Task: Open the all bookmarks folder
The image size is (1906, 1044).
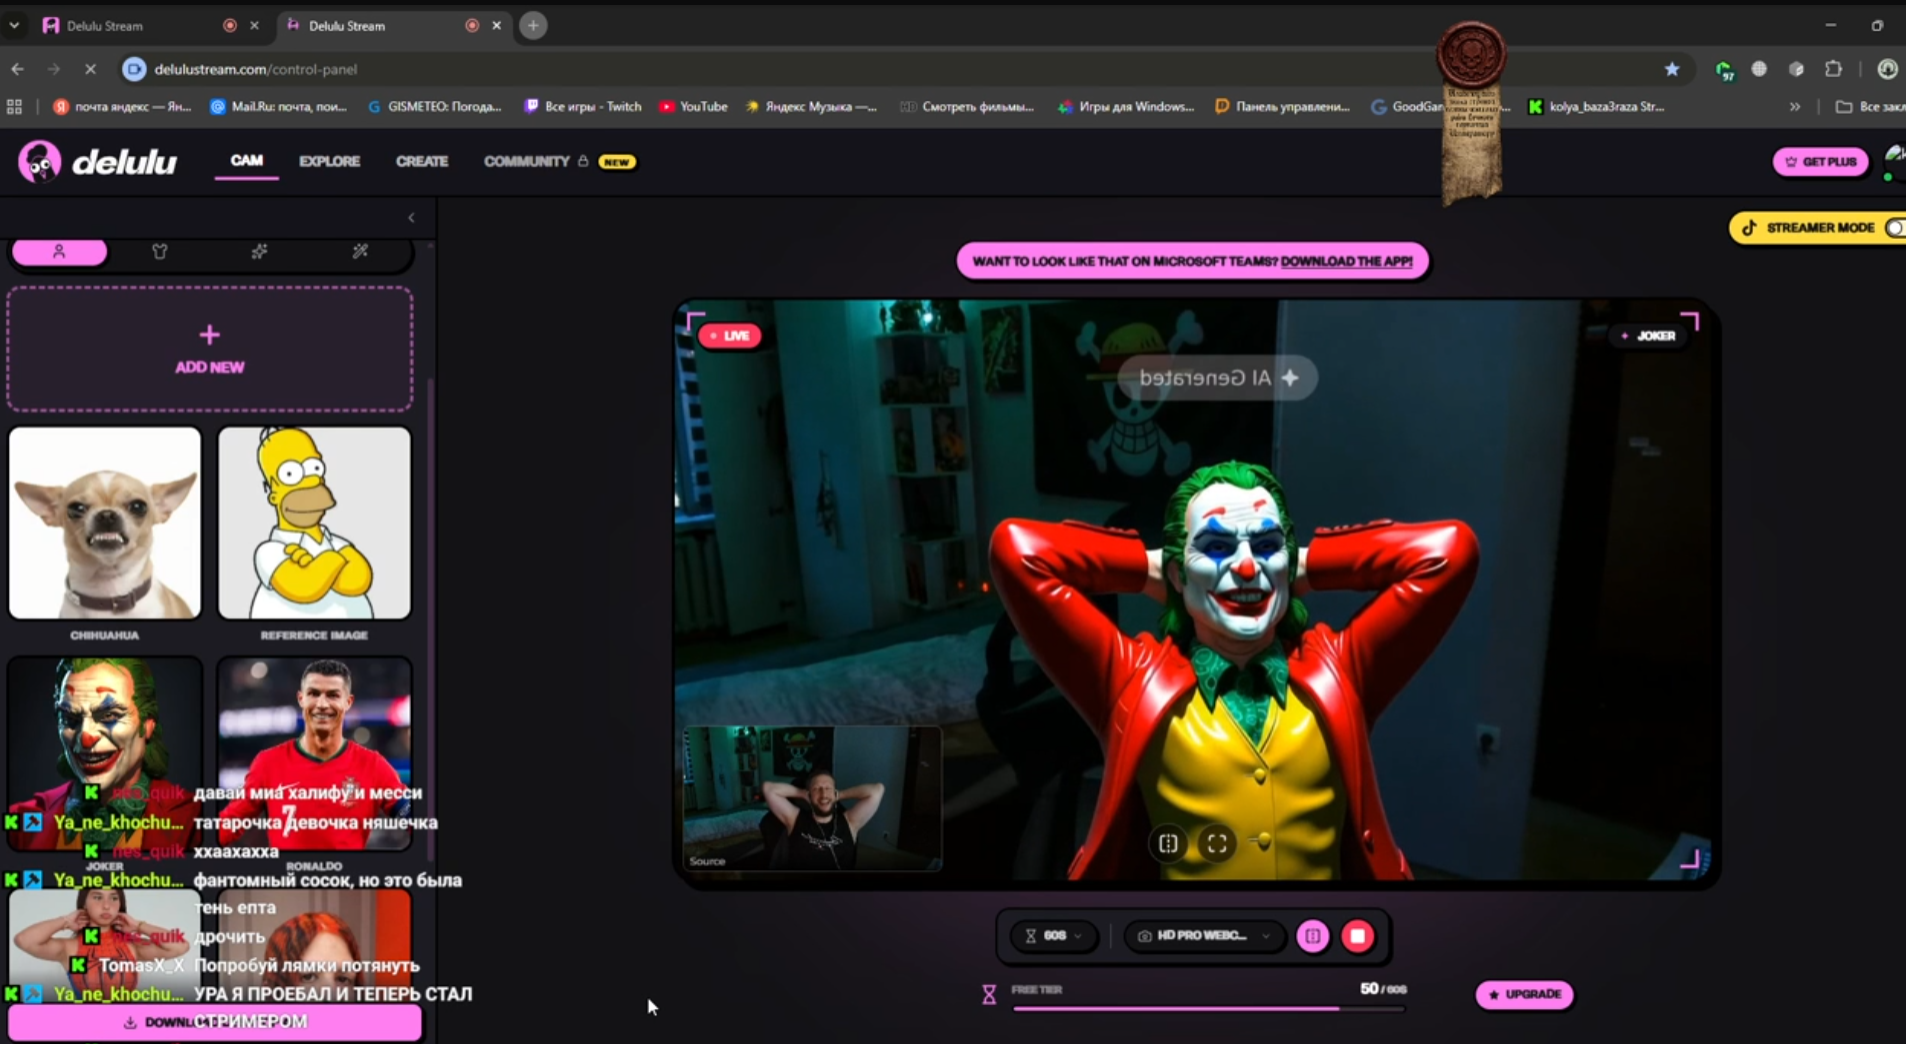Action: point(1871,107)
